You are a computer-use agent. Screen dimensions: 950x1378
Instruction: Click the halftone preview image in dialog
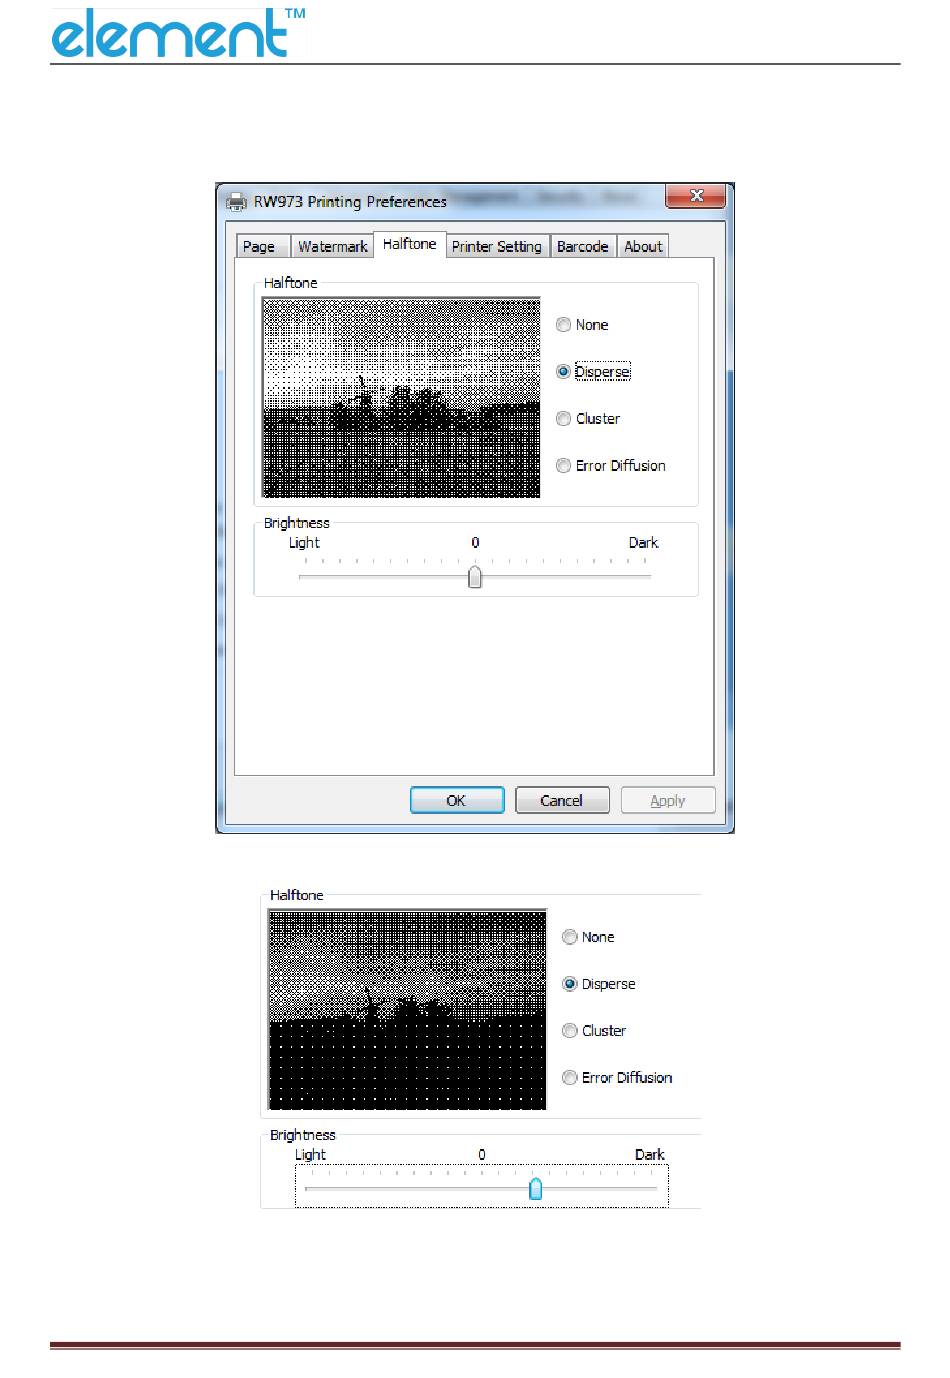click(x=401, y=398)
